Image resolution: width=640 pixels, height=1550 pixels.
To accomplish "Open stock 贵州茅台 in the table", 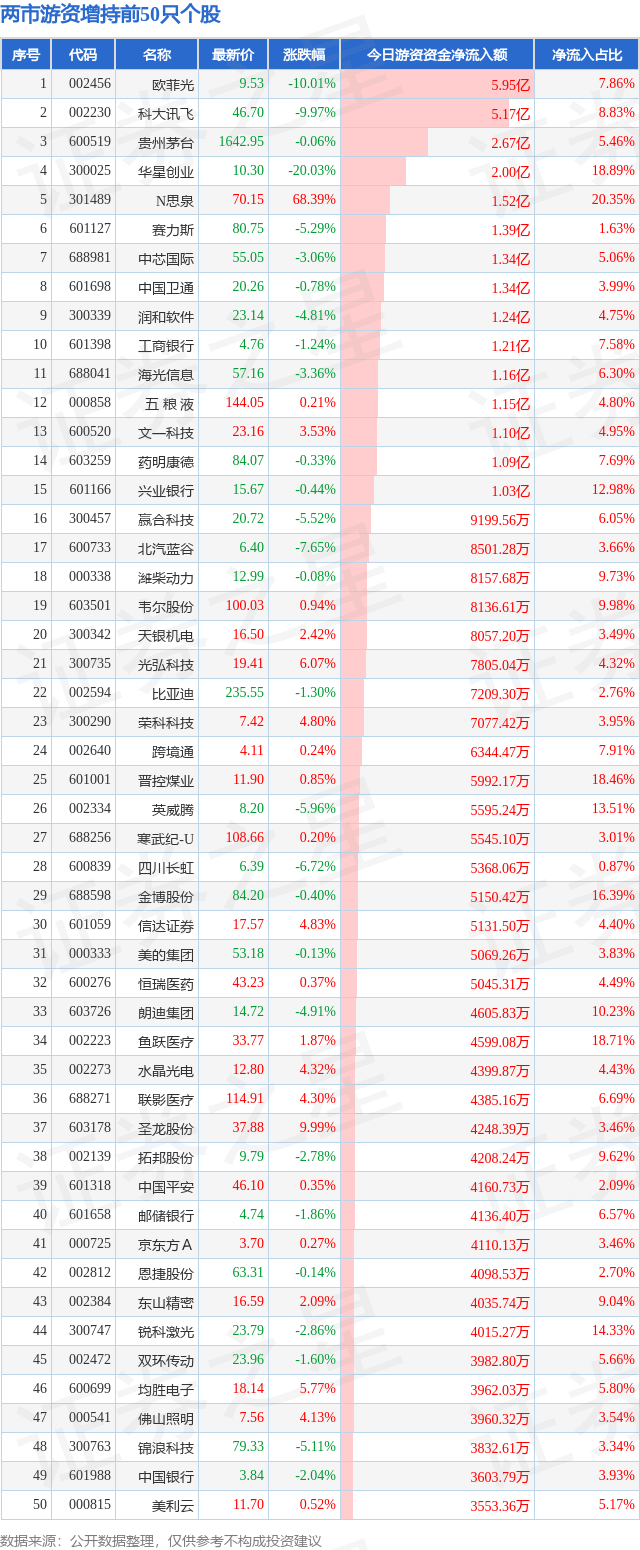I will (x=166, y=142).
